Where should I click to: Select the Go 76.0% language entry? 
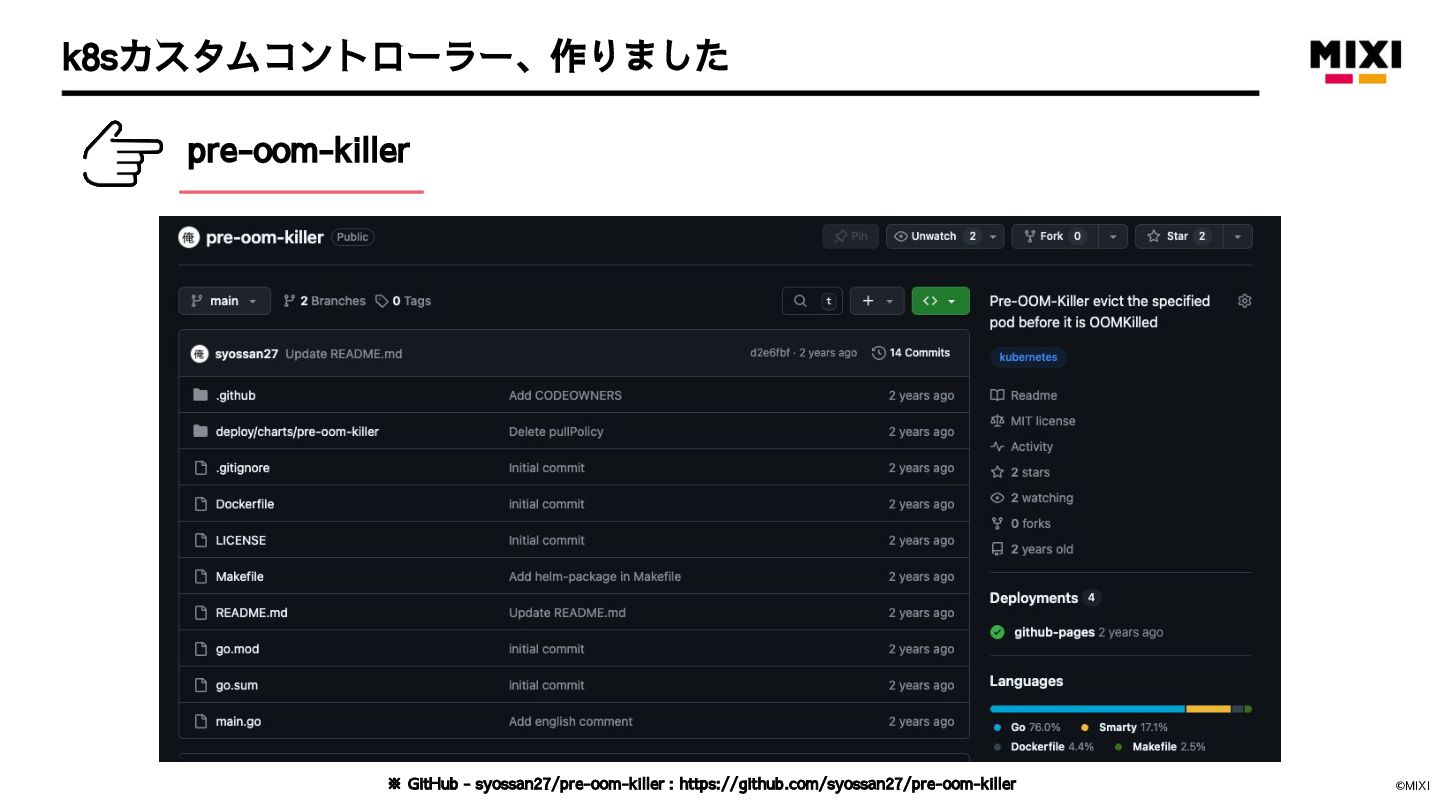(x=1027, y=727)
